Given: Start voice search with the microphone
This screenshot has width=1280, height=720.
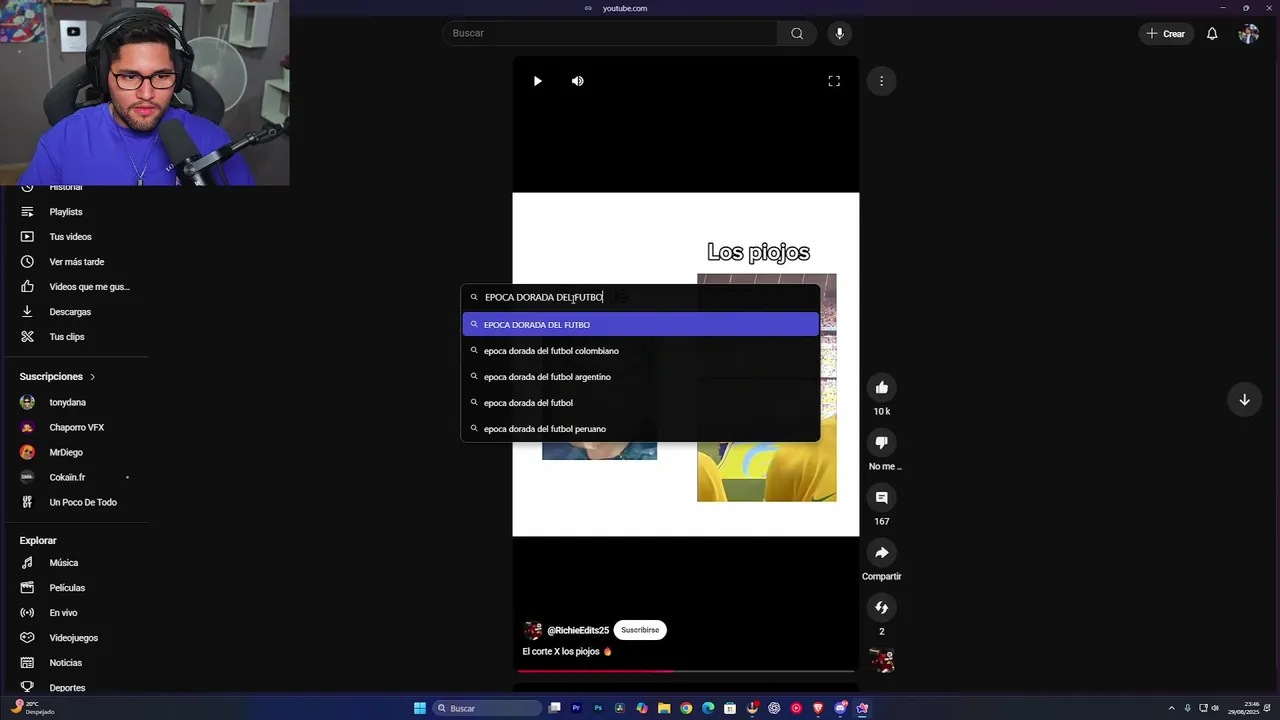Looking at the screenshot, I should coord(839,33).
